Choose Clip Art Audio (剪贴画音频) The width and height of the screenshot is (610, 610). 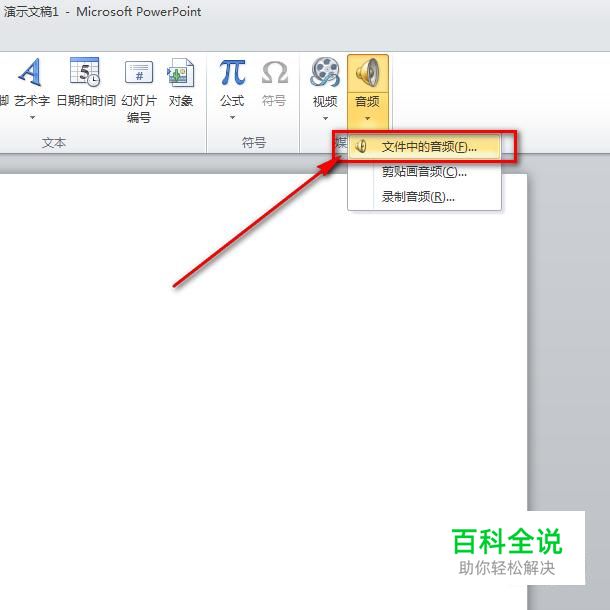[424, 172]
